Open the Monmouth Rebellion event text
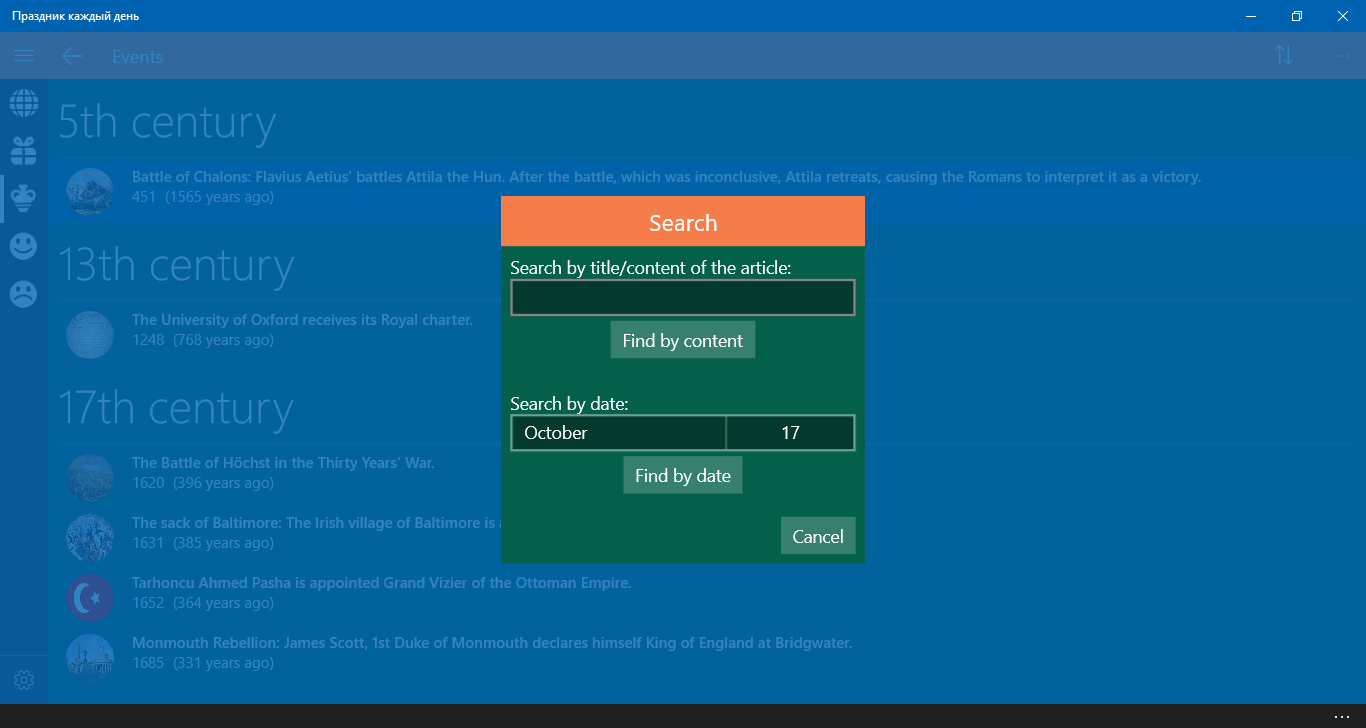The height and width of the screenshot is (728, 1366). (x=492, y=643)
